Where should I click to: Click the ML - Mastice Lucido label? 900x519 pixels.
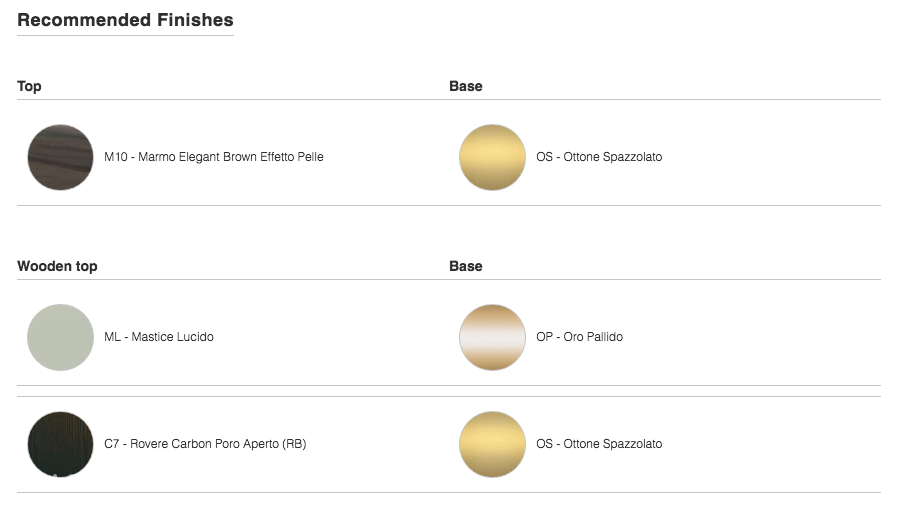[158, 337]
